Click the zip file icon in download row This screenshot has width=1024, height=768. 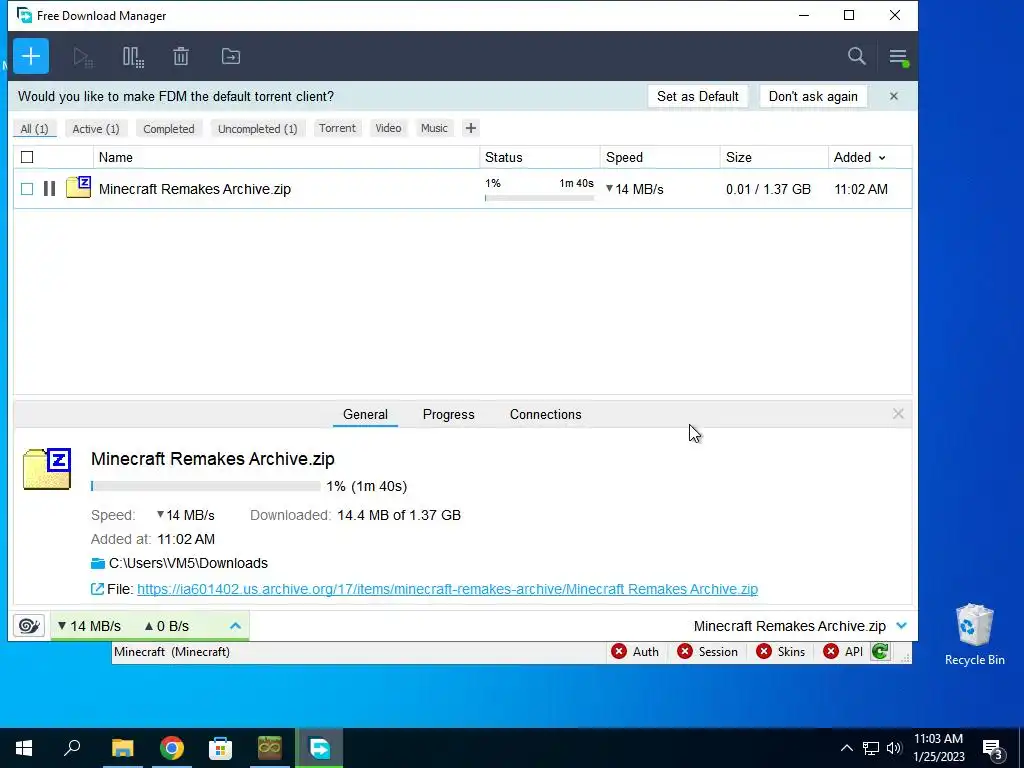coord(78,187)
